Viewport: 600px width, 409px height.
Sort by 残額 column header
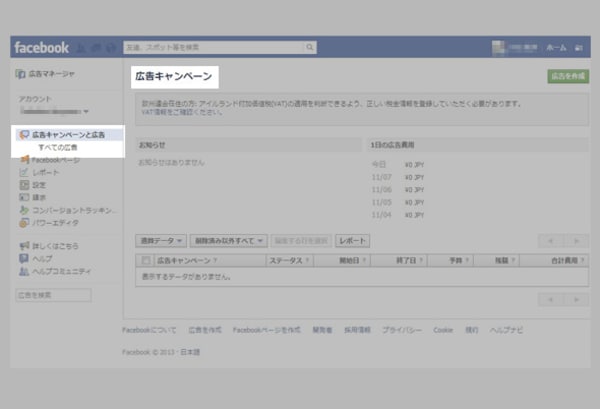coord(501,261)
